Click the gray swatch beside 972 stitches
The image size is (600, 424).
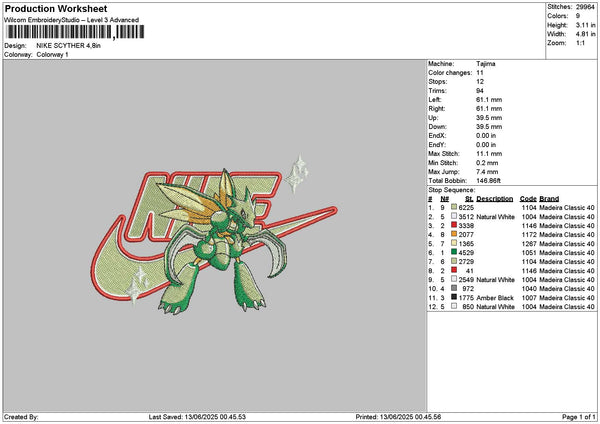coord(454,288)
